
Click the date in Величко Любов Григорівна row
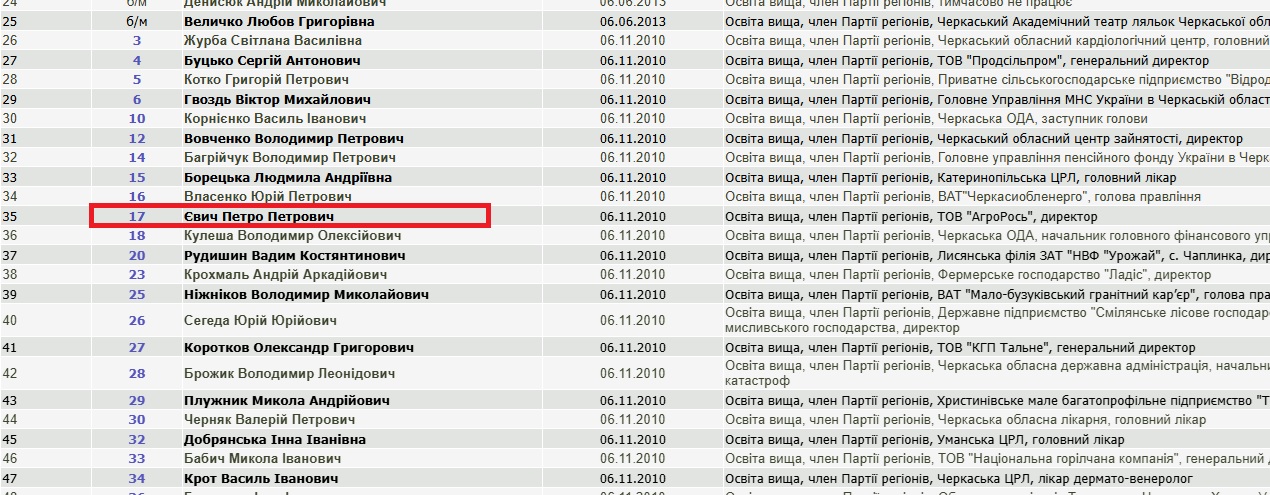pos(632,21)
